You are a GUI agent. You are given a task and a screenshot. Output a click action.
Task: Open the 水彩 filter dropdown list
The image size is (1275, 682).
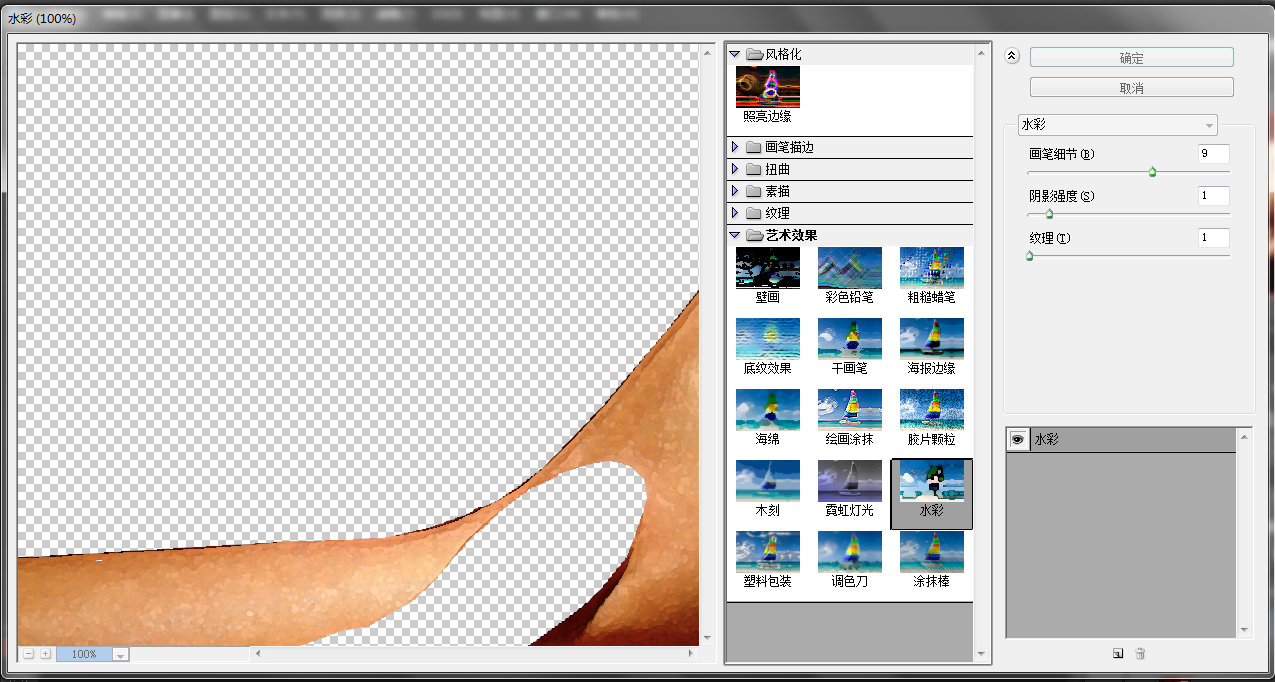coord(1117,125)
